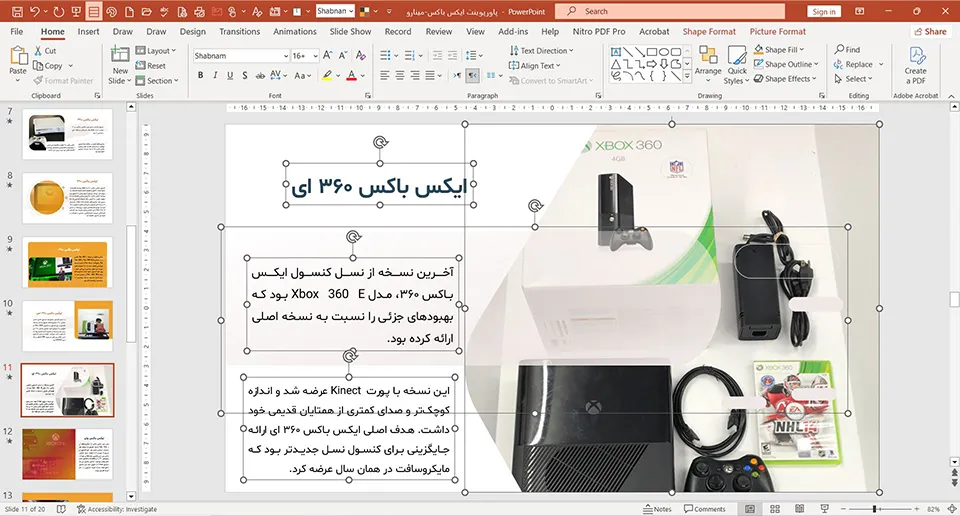Expand Shape Outline dropdown
This screenshot has width=960, height=516.
point(786,64)
